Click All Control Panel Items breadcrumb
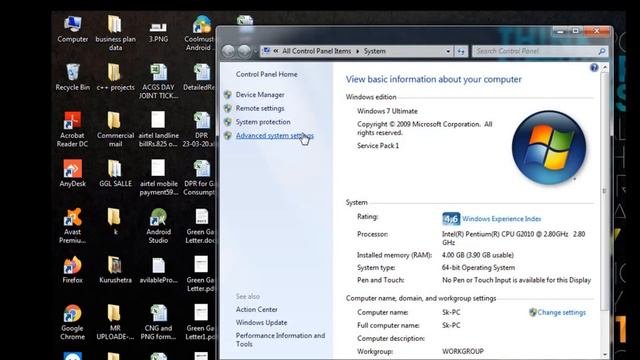This screenshot has width=640, height=360. (x=316, y=51)
